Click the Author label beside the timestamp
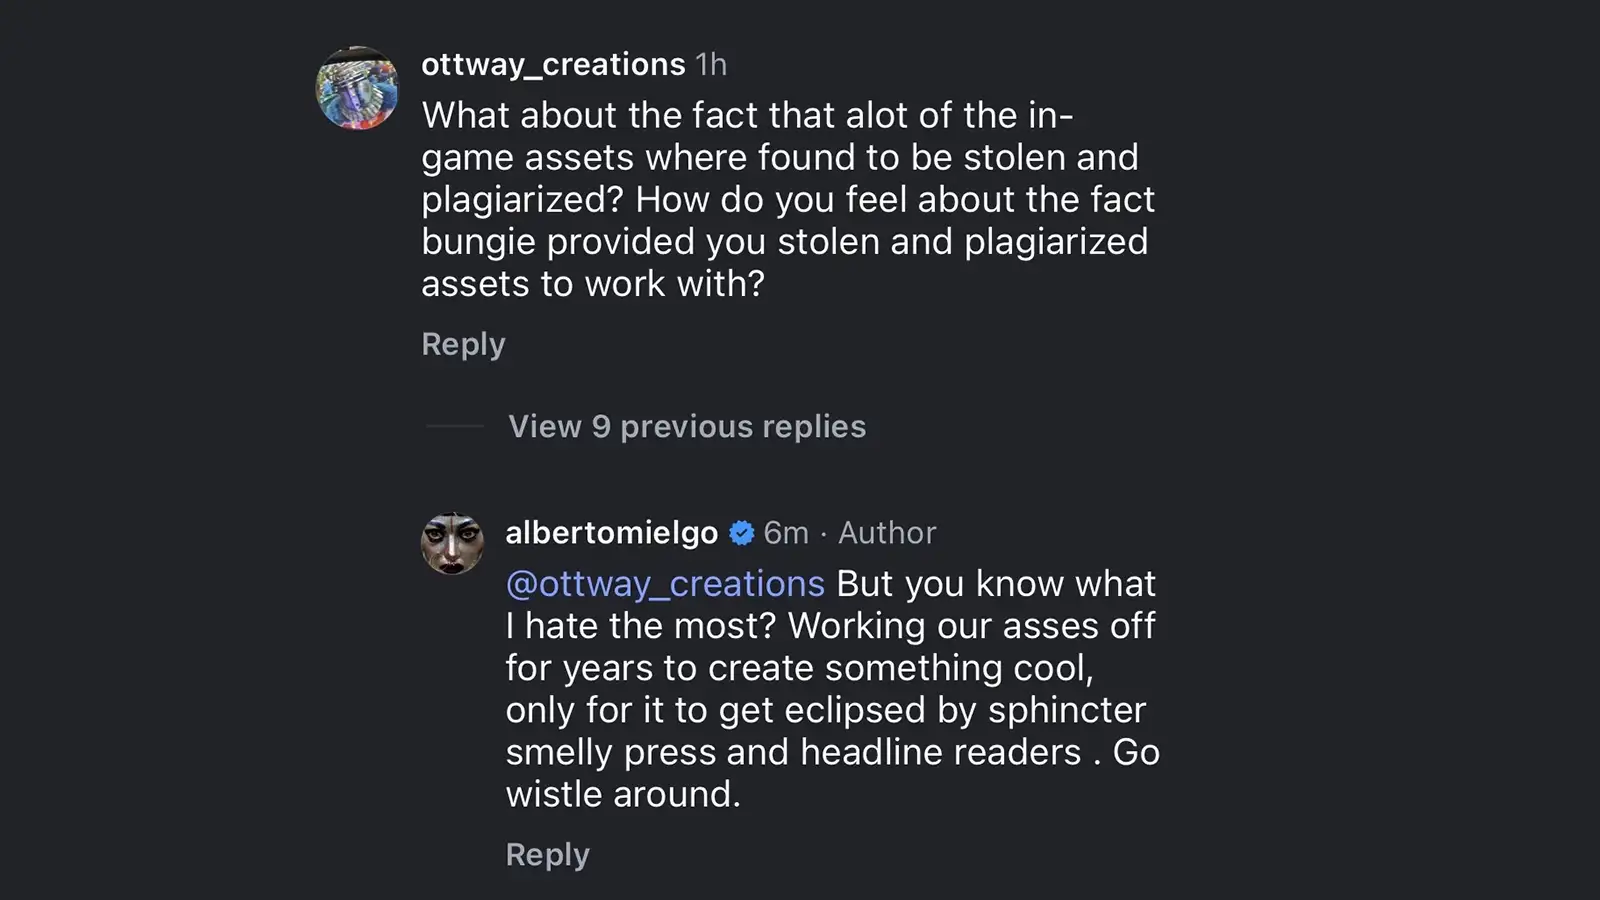Viewport: 1600px width, 900px height. tap(886, 533)
